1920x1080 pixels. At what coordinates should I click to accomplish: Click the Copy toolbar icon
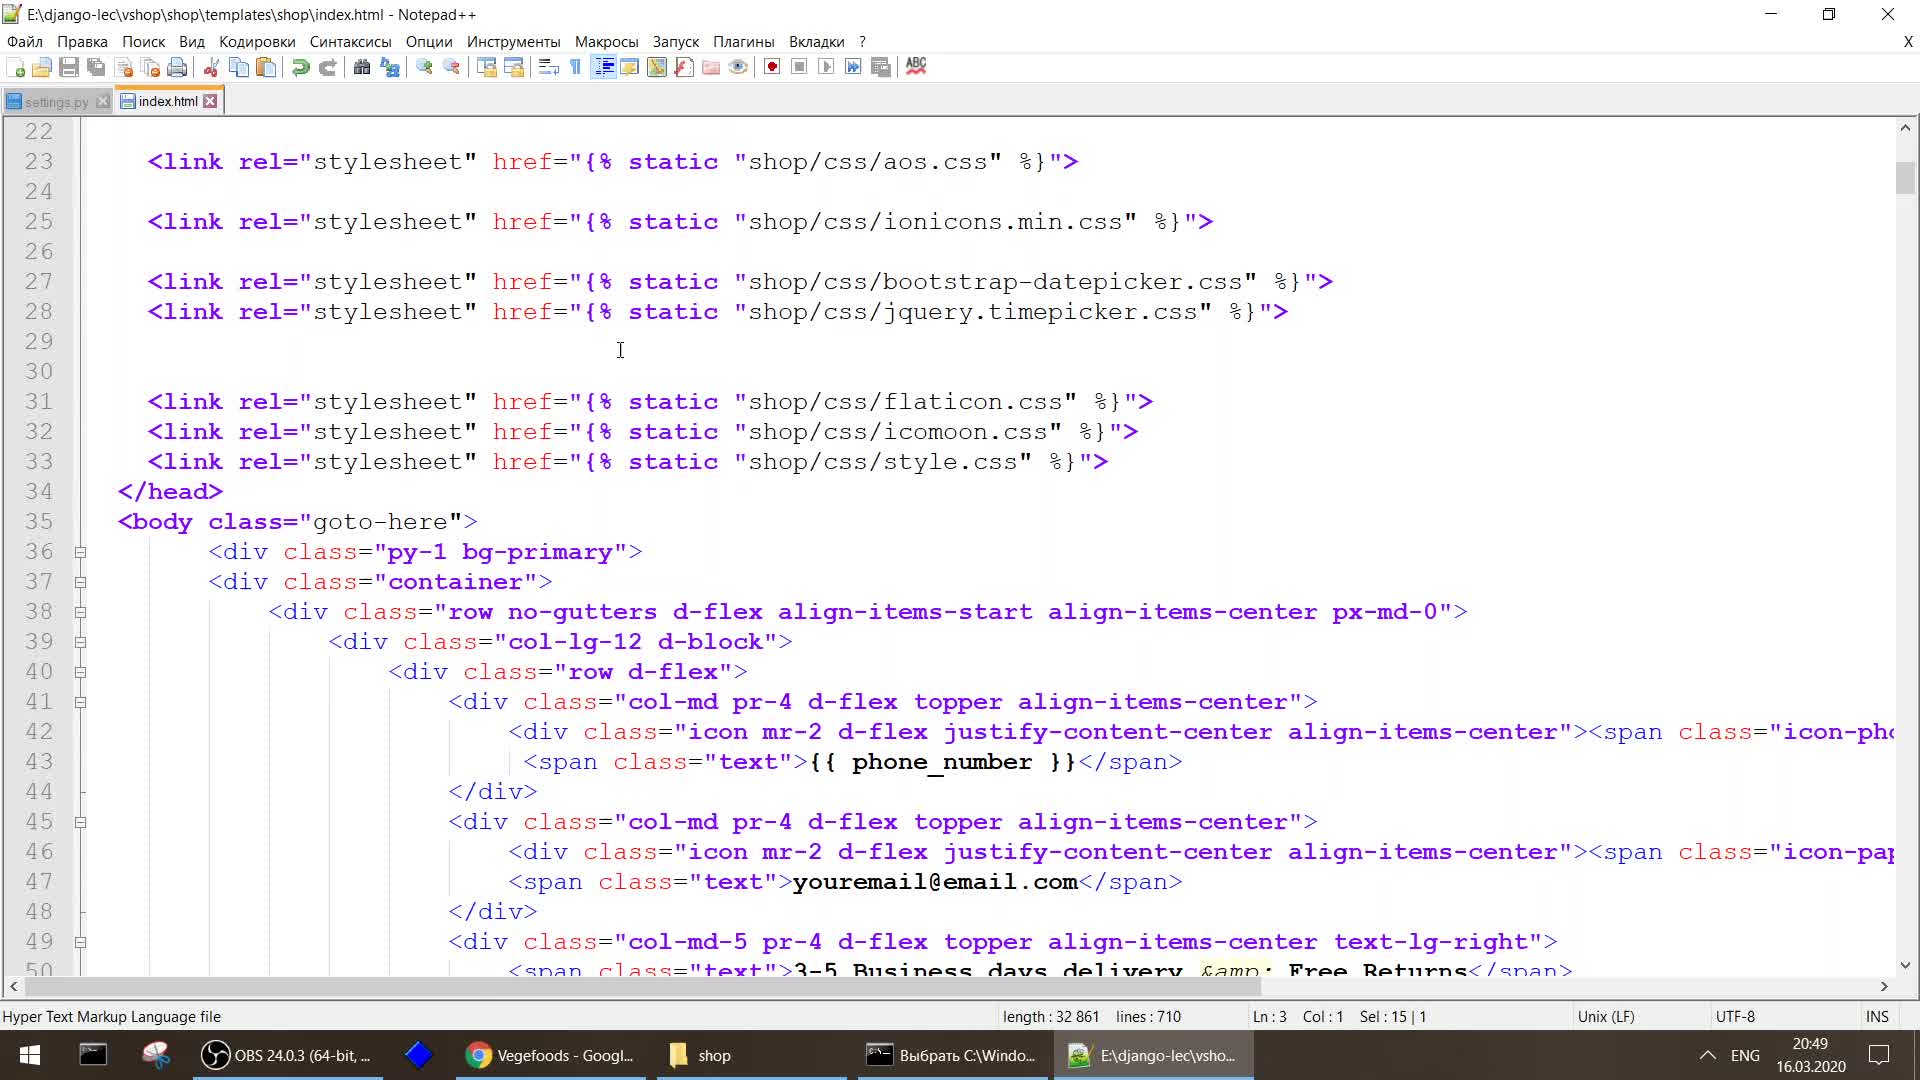(x=239, y=67)
